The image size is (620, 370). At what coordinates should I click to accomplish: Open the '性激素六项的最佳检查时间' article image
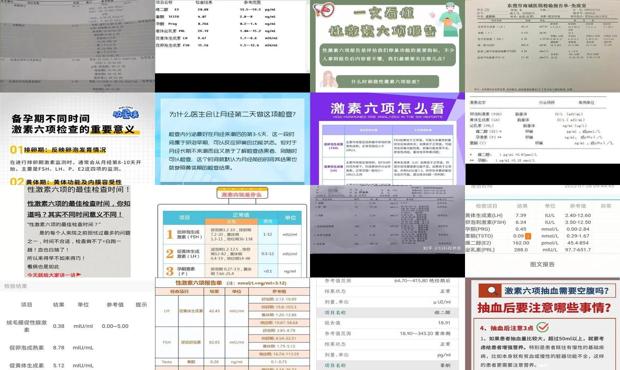[x=78, y=231]
